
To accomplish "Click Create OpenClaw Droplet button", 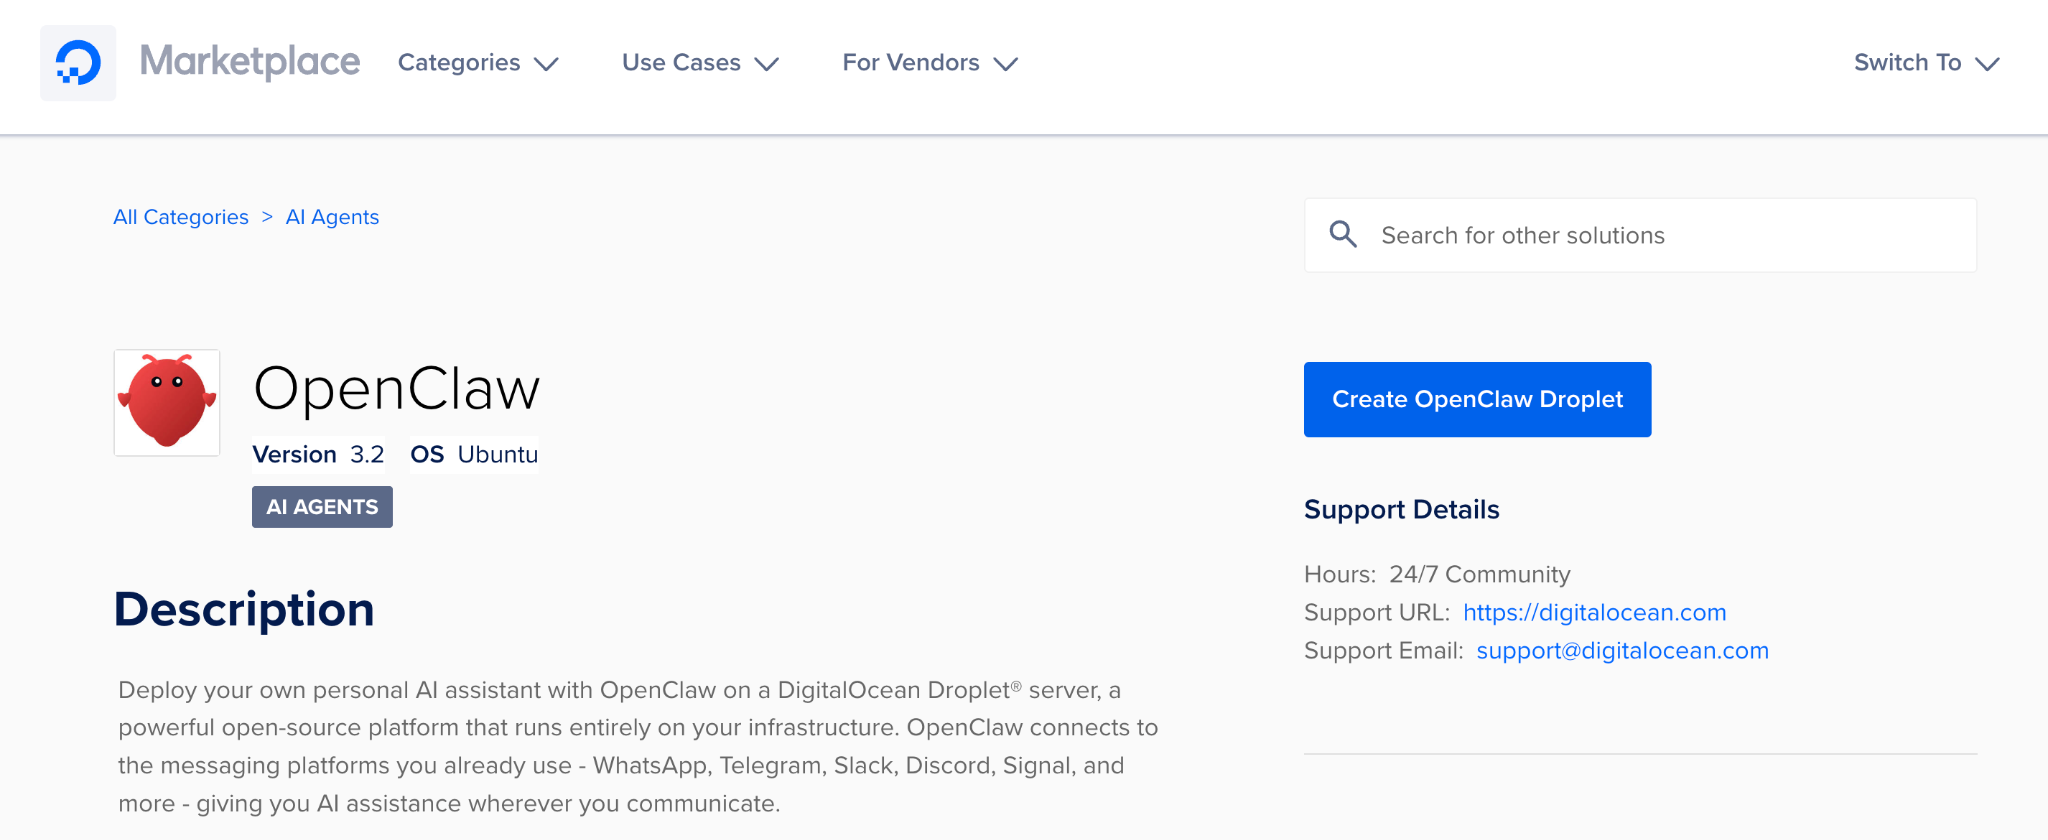I will [x=1477, y=399].
